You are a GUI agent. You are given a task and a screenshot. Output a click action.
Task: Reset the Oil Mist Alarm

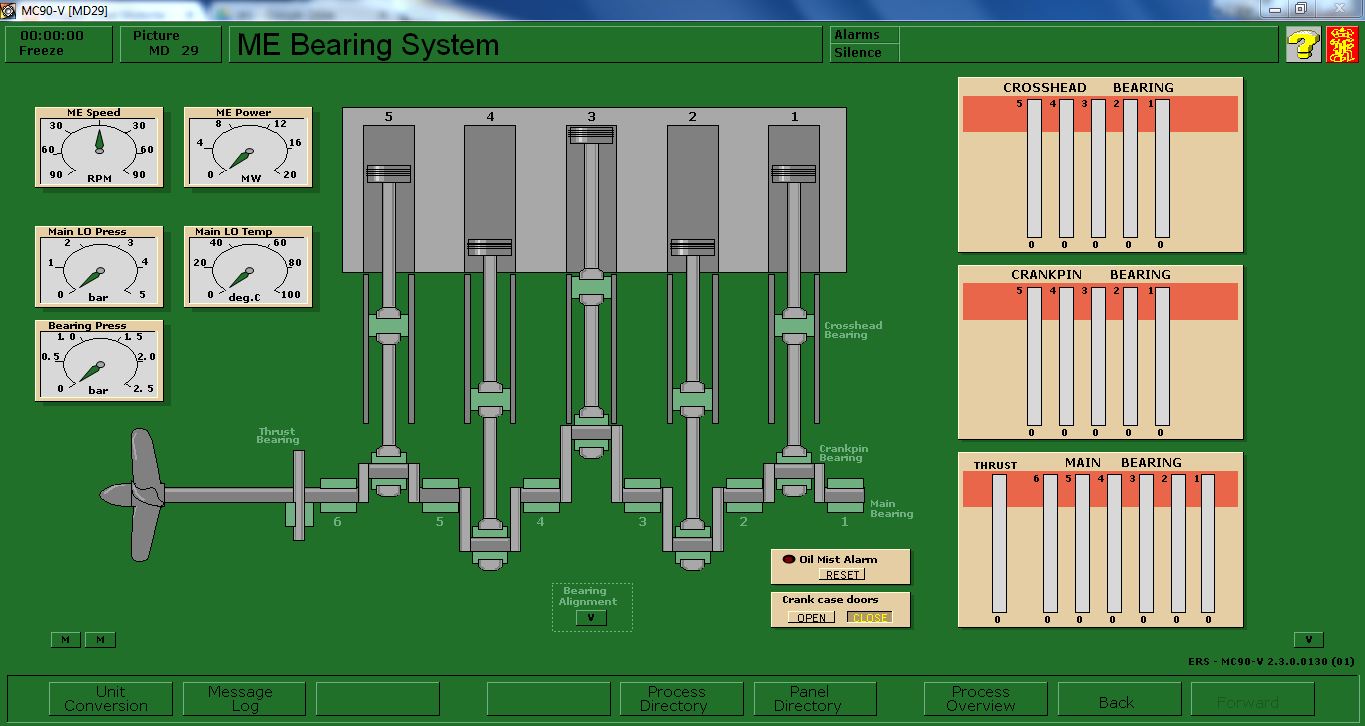click(841, 574)
